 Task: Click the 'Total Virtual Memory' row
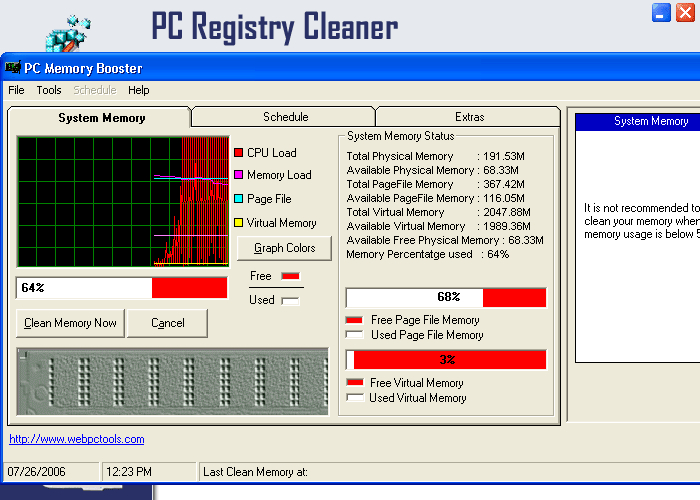click(438, 212)
